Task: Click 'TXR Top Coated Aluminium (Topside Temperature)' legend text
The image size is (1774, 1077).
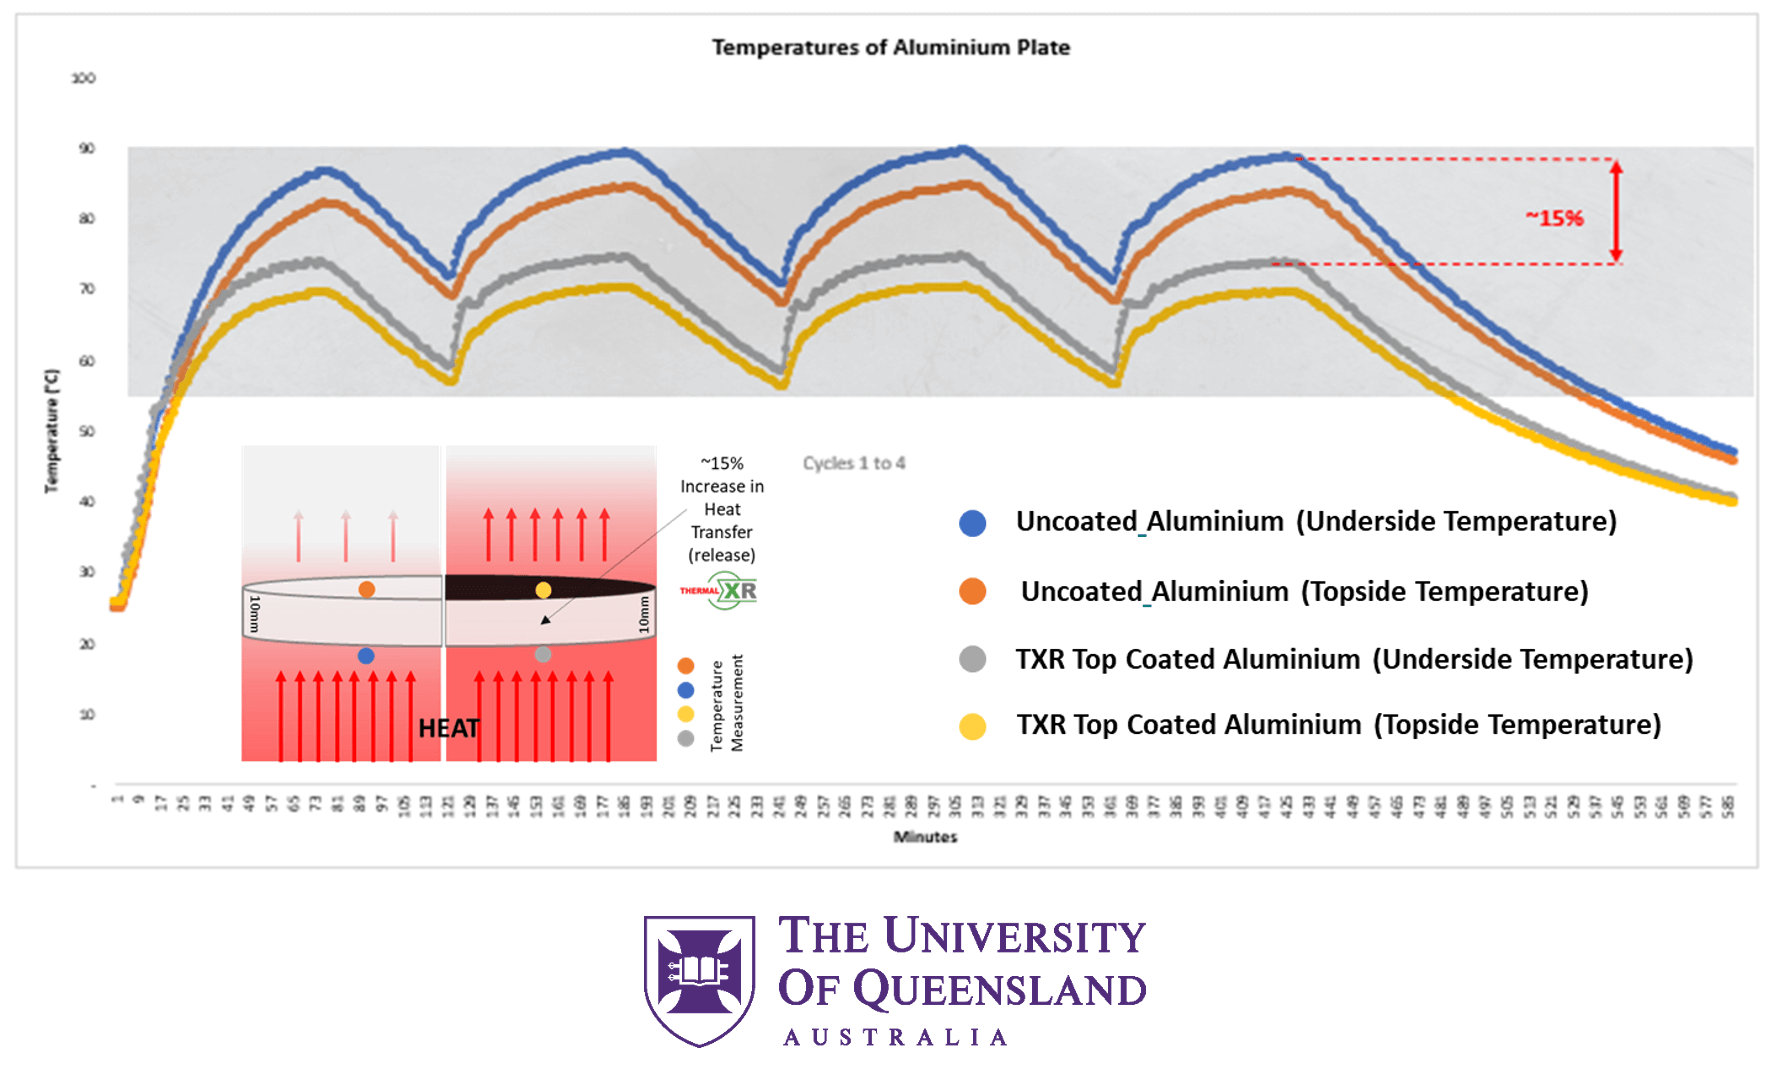Action: [x=1338, y=725]
